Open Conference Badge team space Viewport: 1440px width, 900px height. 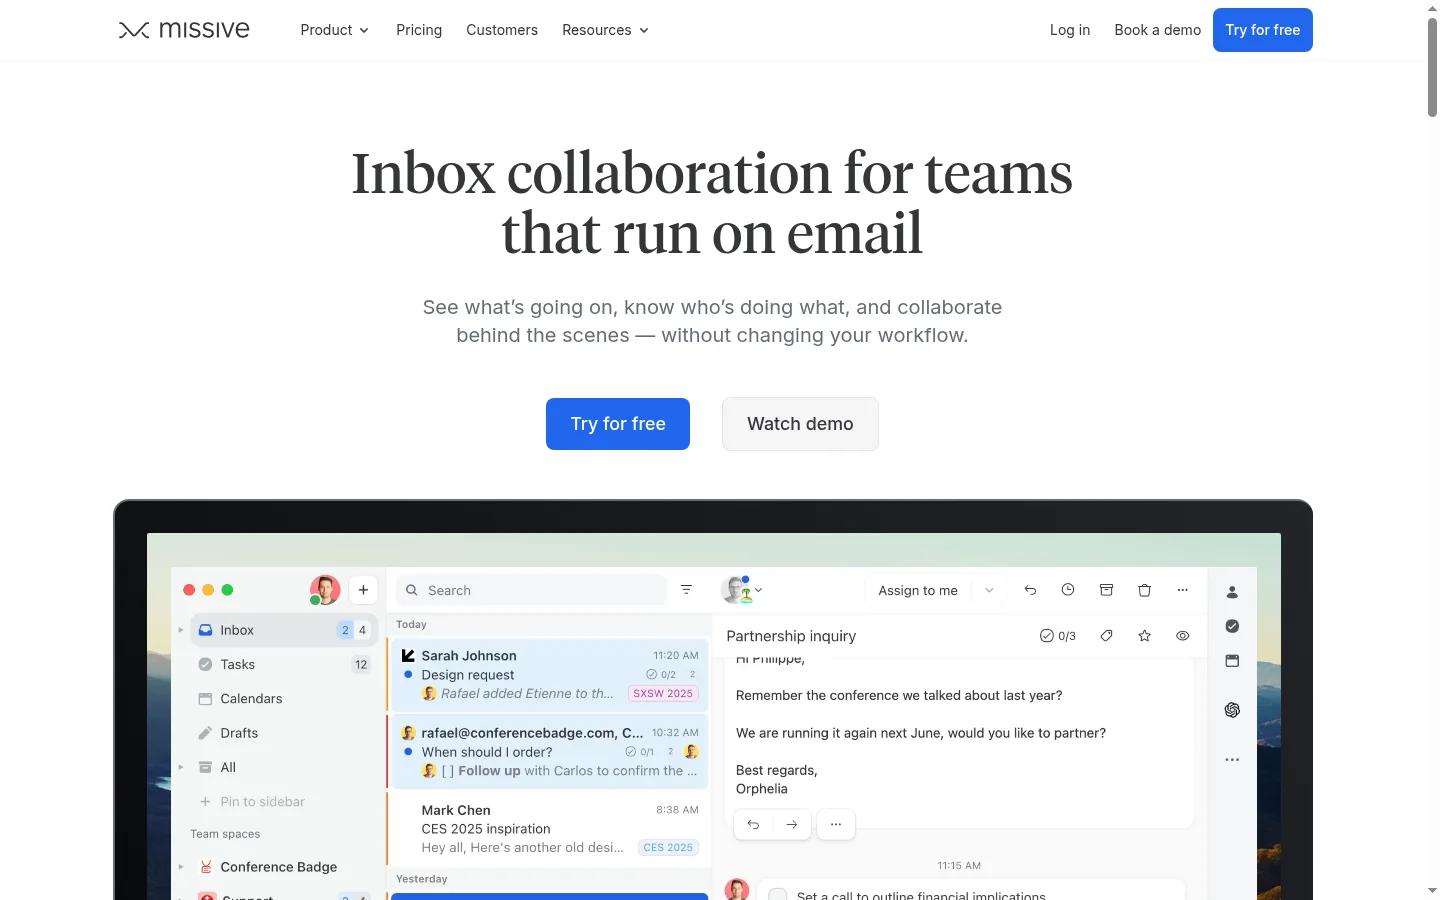[x=278, y=867]
